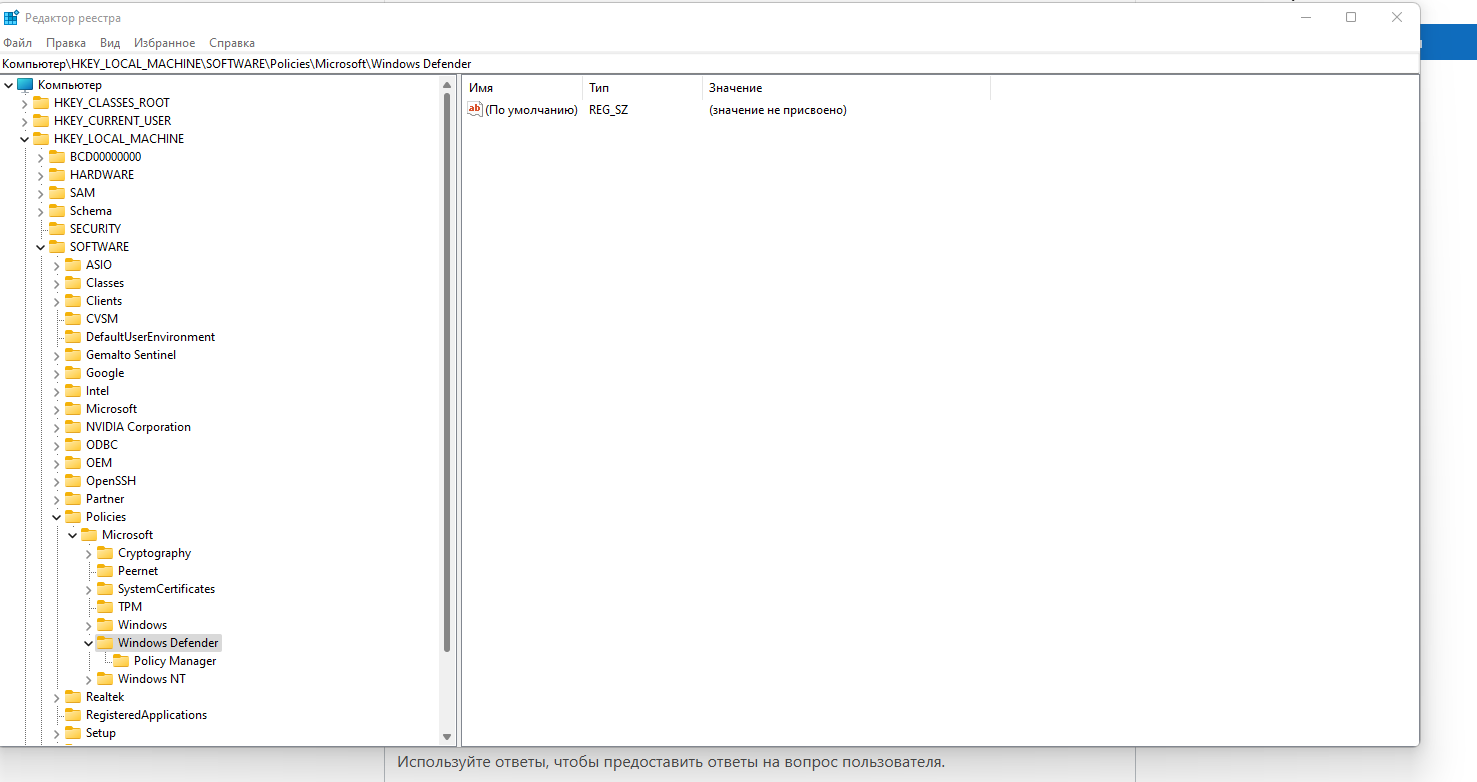Open the Файл menu
Screen dimensions: 1477x782
[x=18, y=43]
